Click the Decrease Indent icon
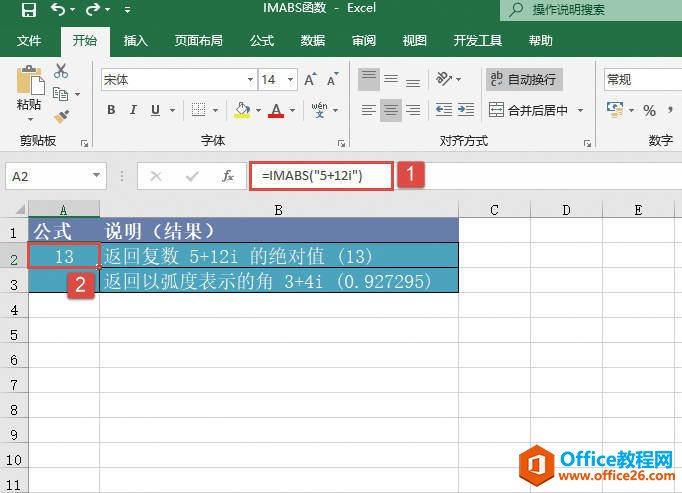 [x=444, y=110]
